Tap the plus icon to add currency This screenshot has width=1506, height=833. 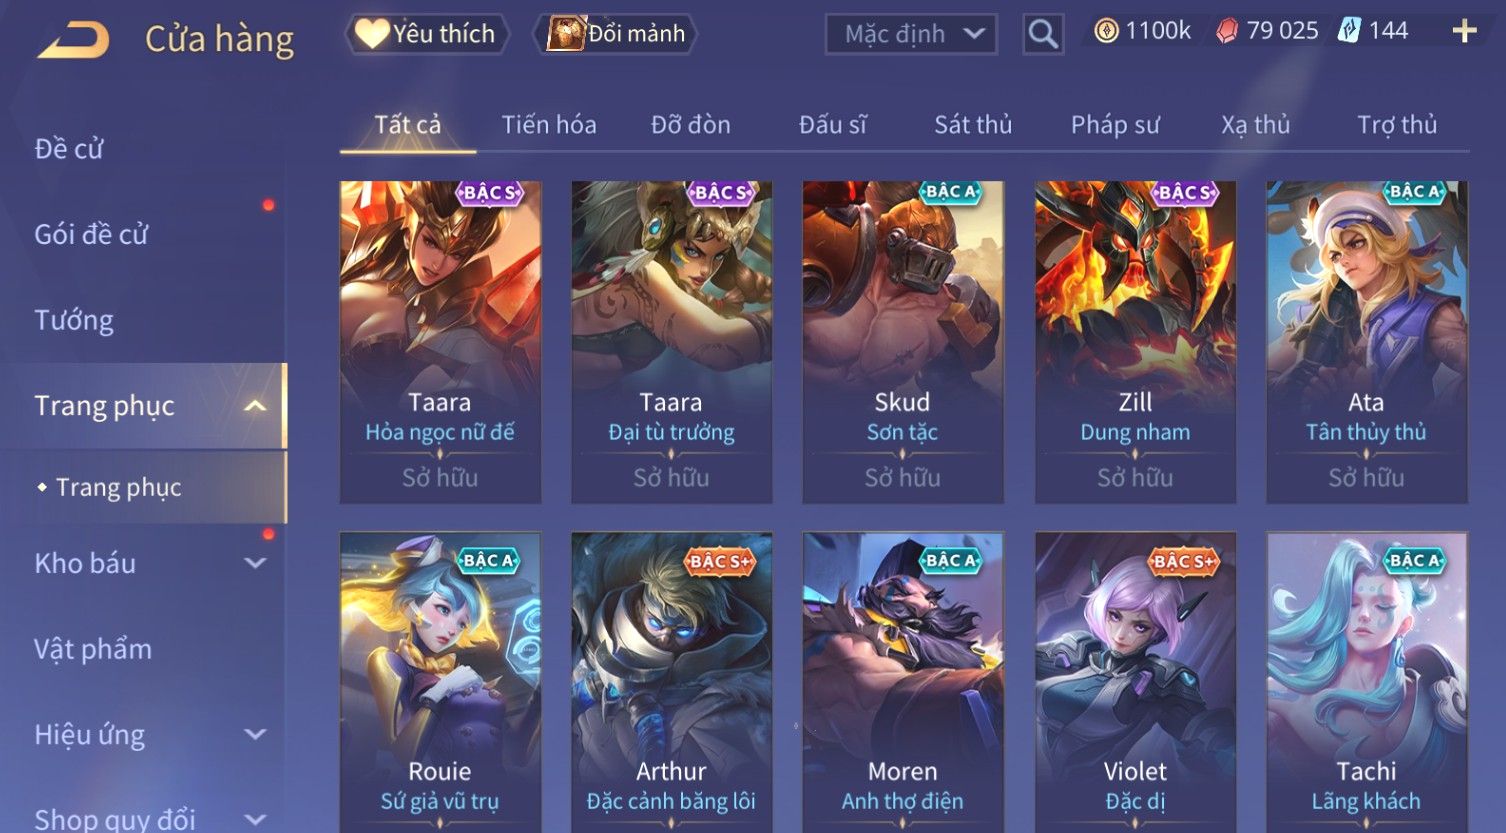(x=1464, y=32)
